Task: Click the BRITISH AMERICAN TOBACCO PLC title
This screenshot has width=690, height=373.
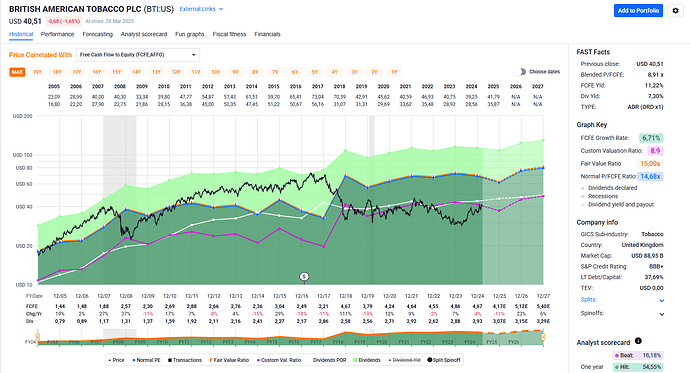Action: 75,9
